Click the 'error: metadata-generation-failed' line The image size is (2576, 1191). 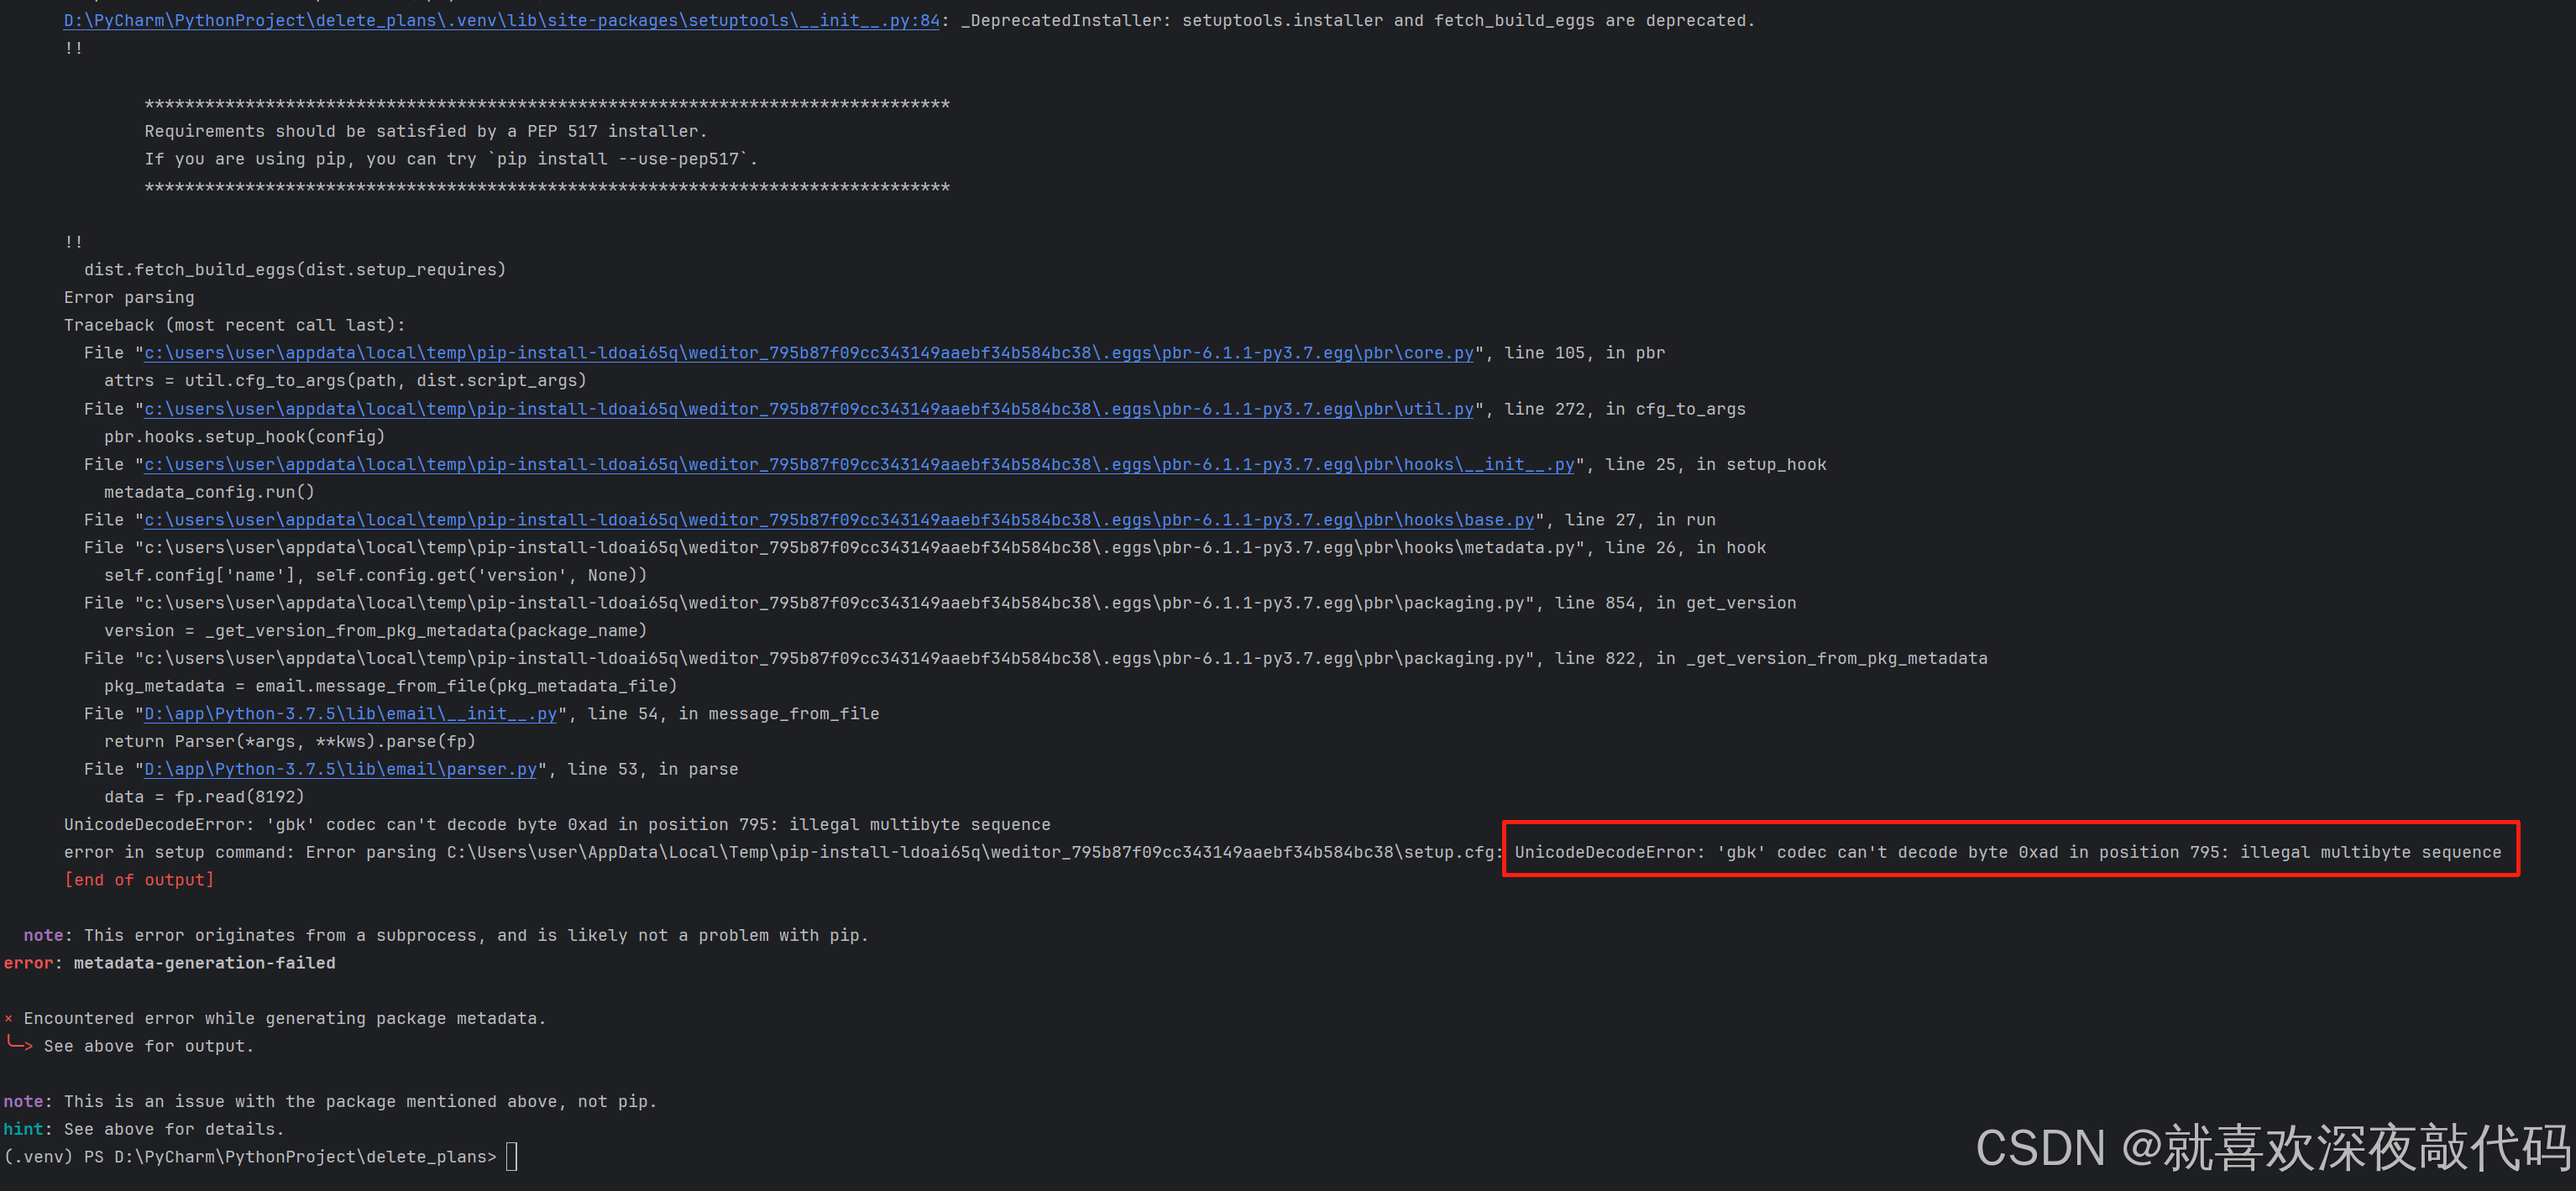tap(170, 963)
